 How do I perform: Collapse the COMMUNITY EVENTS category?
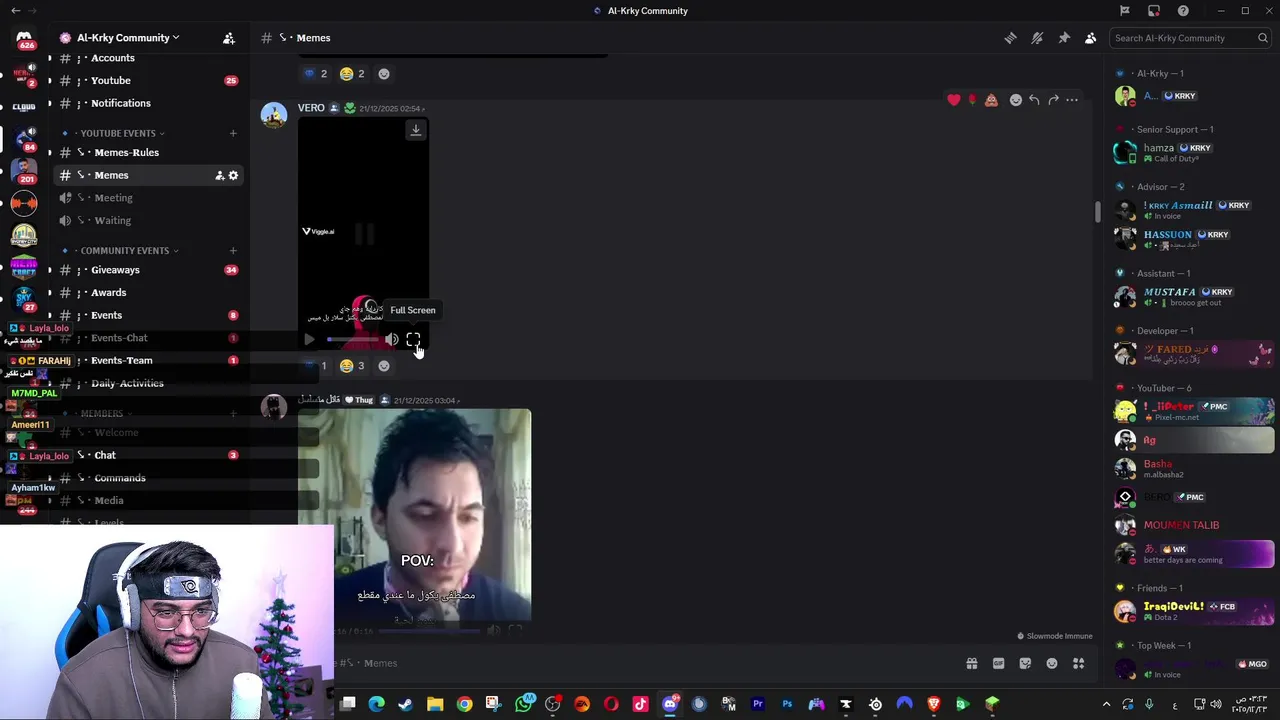tap(125, 250)
